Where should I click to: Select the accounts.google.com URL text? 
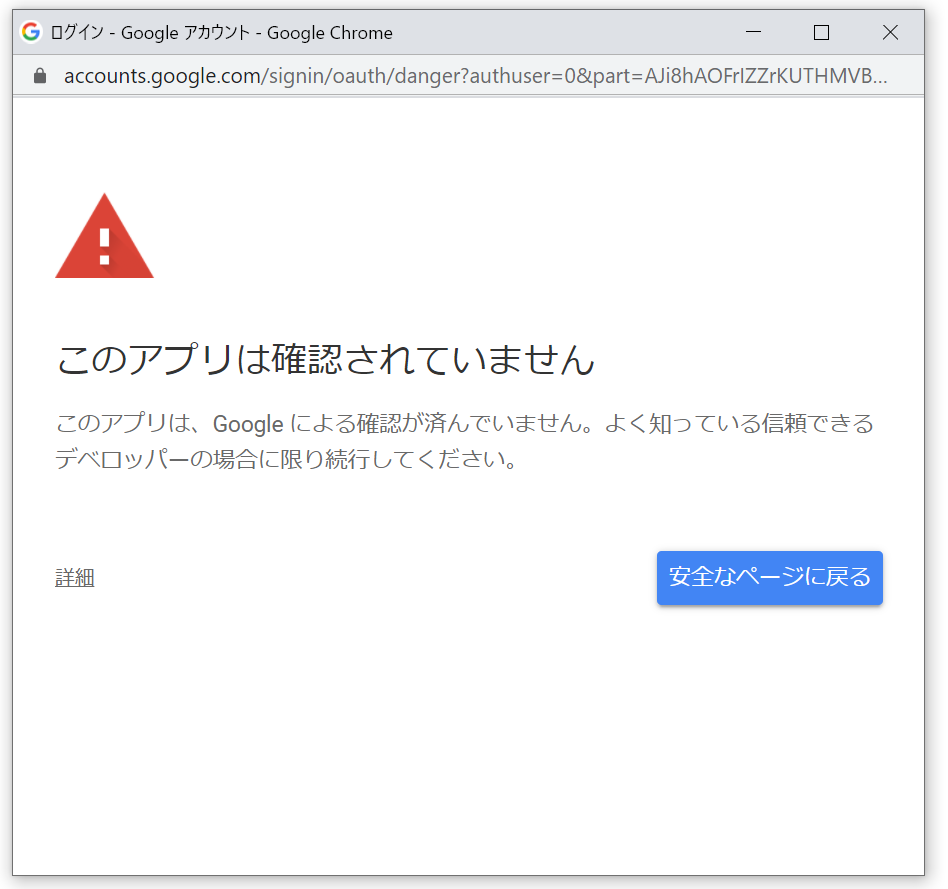click(x=475, y=76)
